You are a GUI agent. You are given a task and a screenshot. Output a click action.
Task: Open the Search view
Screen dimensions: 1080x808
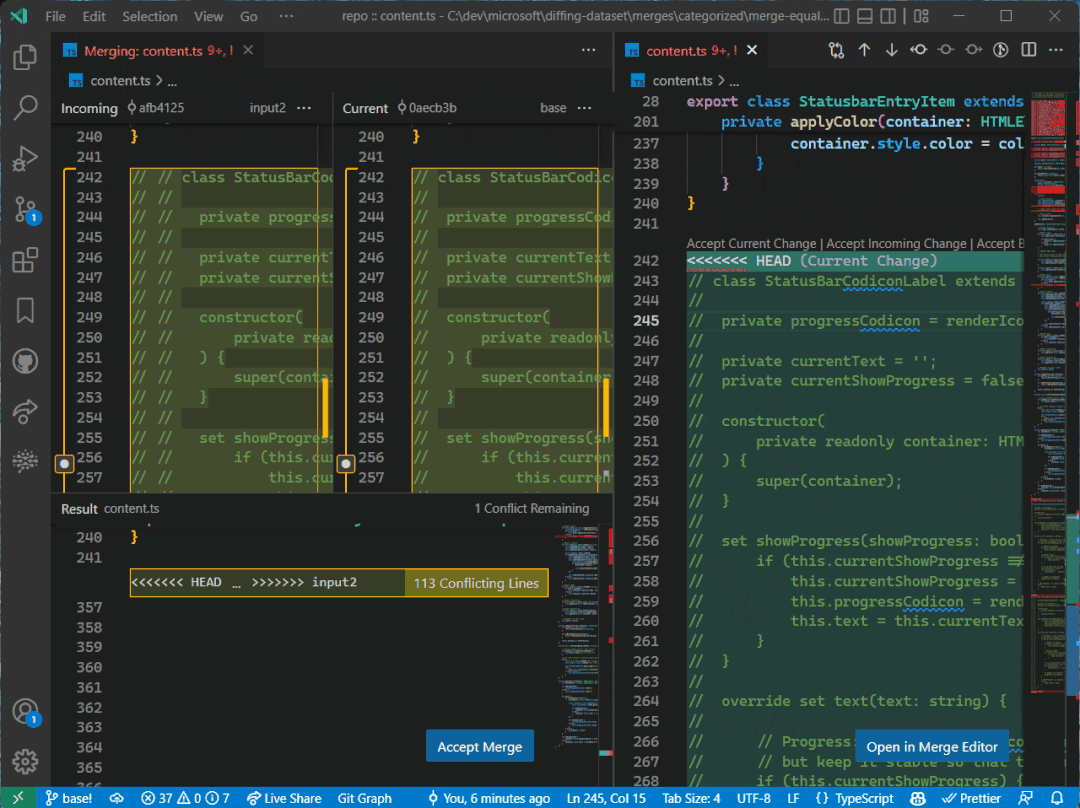pos(25,107)
